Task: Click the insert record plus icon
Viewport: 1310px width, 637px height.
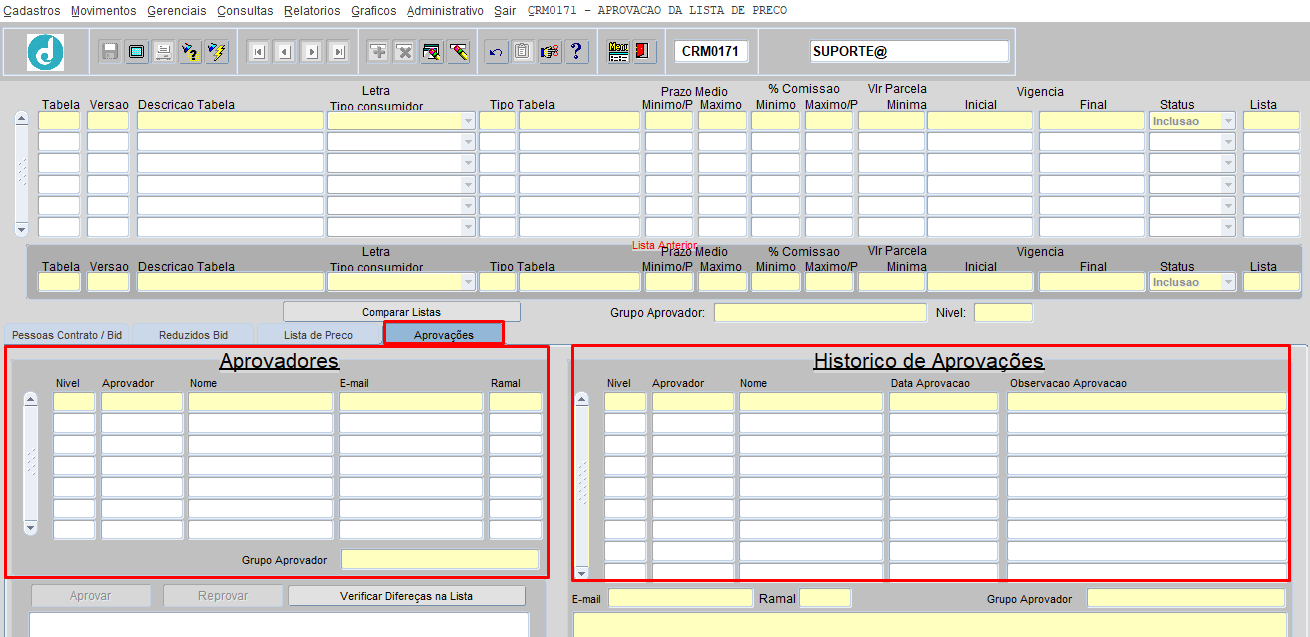Action: tap(378, 52)
